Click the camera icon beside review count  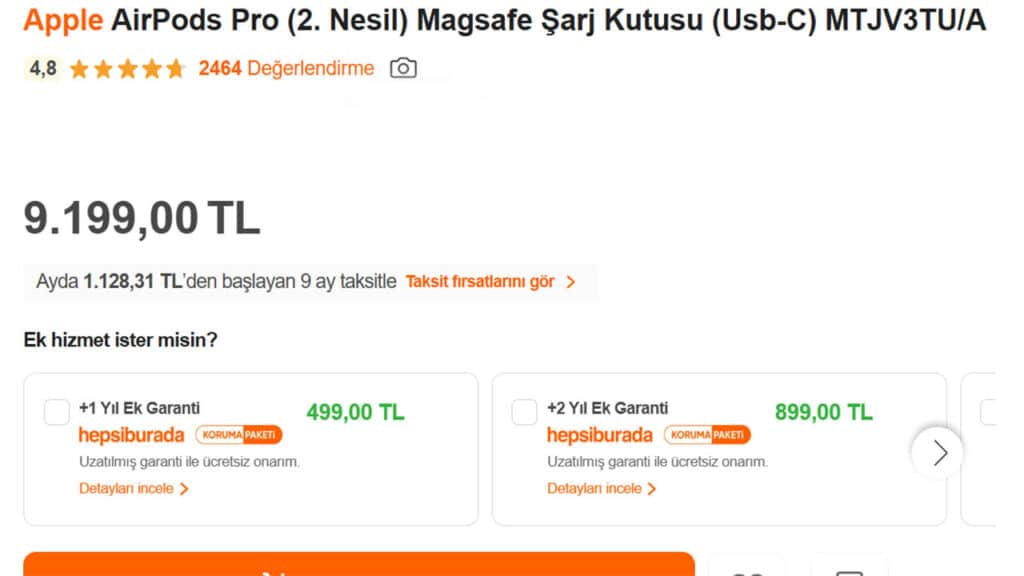[403, 68]
